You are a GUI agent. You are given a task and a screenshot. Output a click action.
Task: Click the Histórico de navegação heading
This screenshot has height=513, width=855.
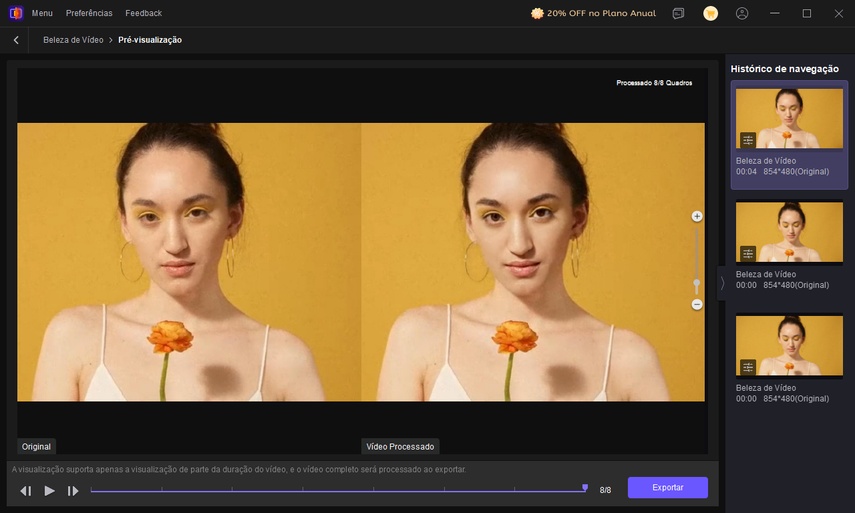(x=784, y=69)
